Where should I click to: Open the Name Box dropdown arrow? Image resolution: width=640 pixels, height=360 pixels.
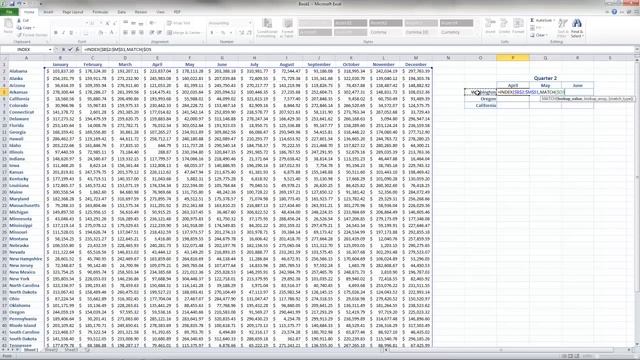(x=50, y=49)
